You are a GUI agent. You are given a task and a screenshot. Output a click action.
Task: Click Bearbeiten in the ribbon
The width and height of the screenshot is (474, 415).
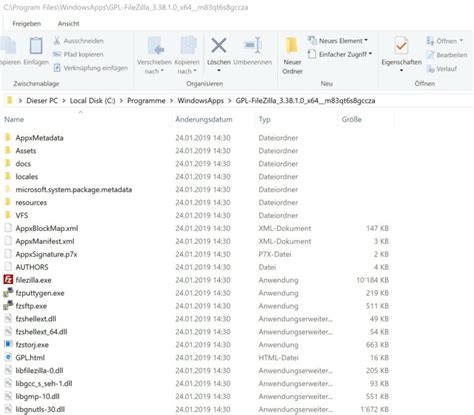(x=447, y=55)
